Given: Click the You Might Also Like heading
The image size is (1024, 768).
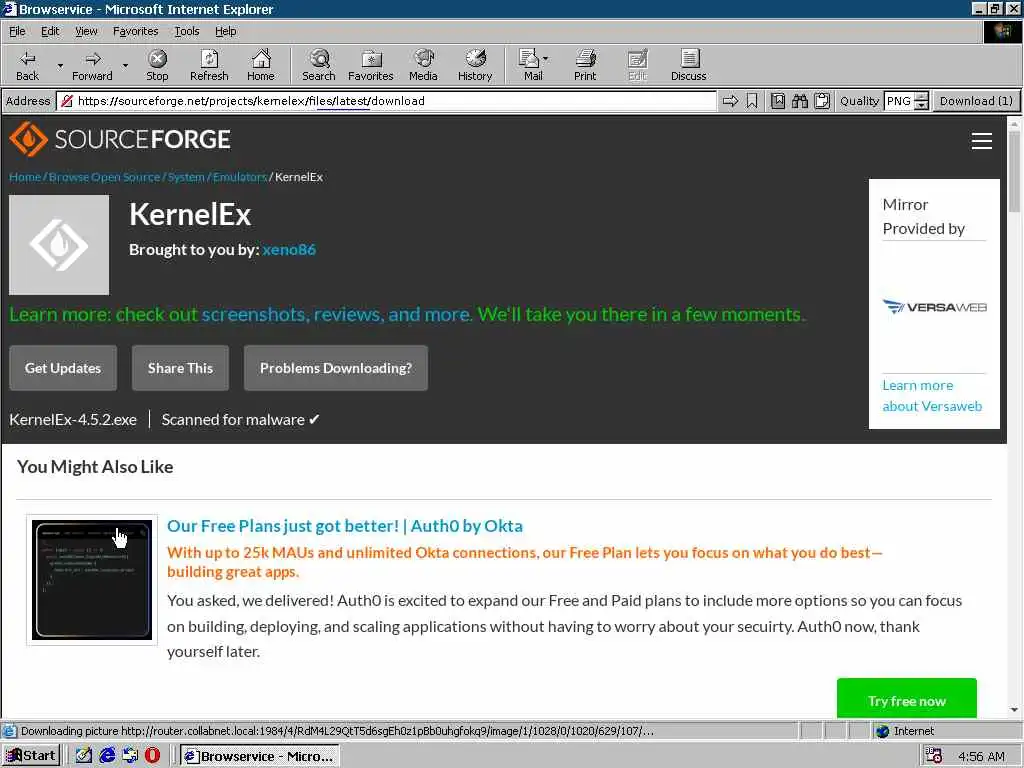Looking at the screenshot, I should coord(95,466).
